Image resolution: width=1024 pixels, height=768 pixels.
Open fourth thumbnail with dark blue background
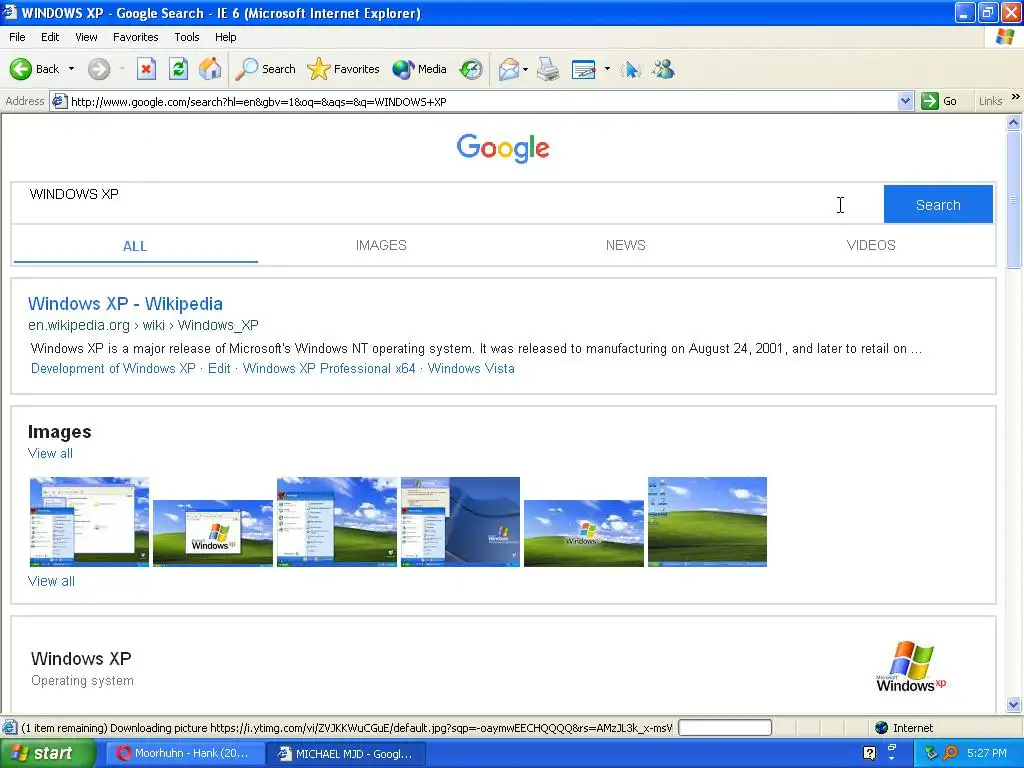tap(460, 522)
